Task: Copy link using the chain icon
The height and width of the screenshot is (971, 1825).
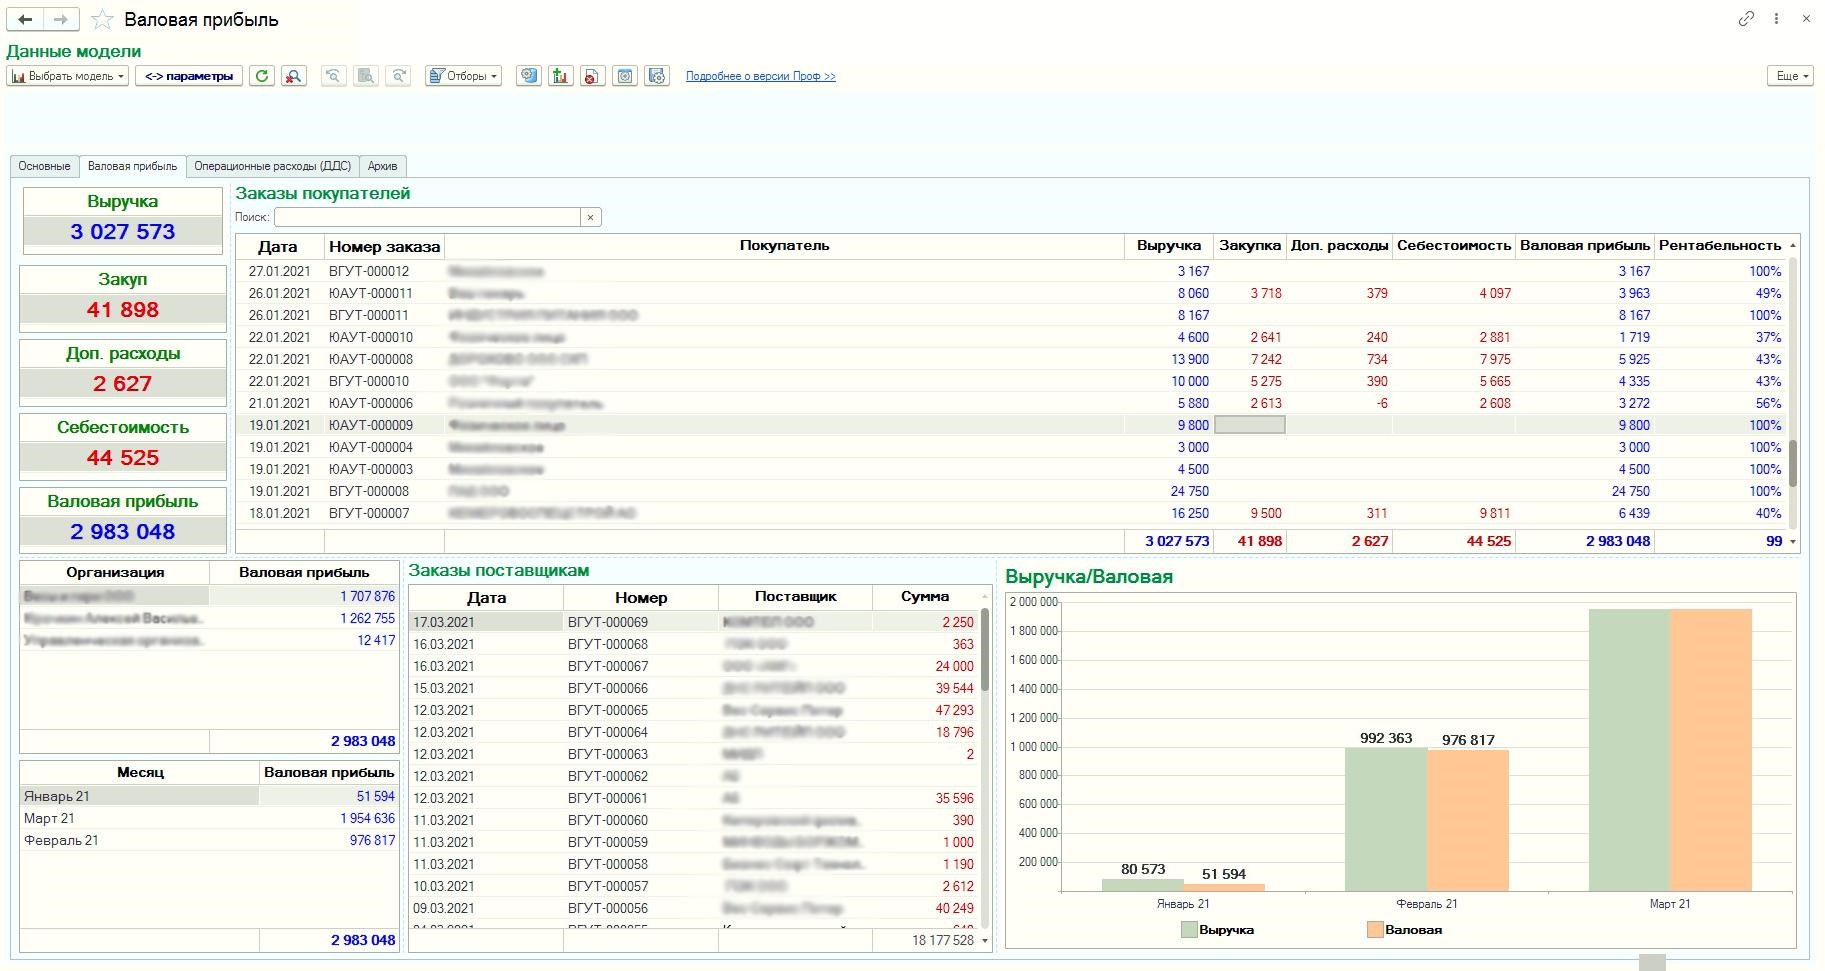Action: [1746, 19]
